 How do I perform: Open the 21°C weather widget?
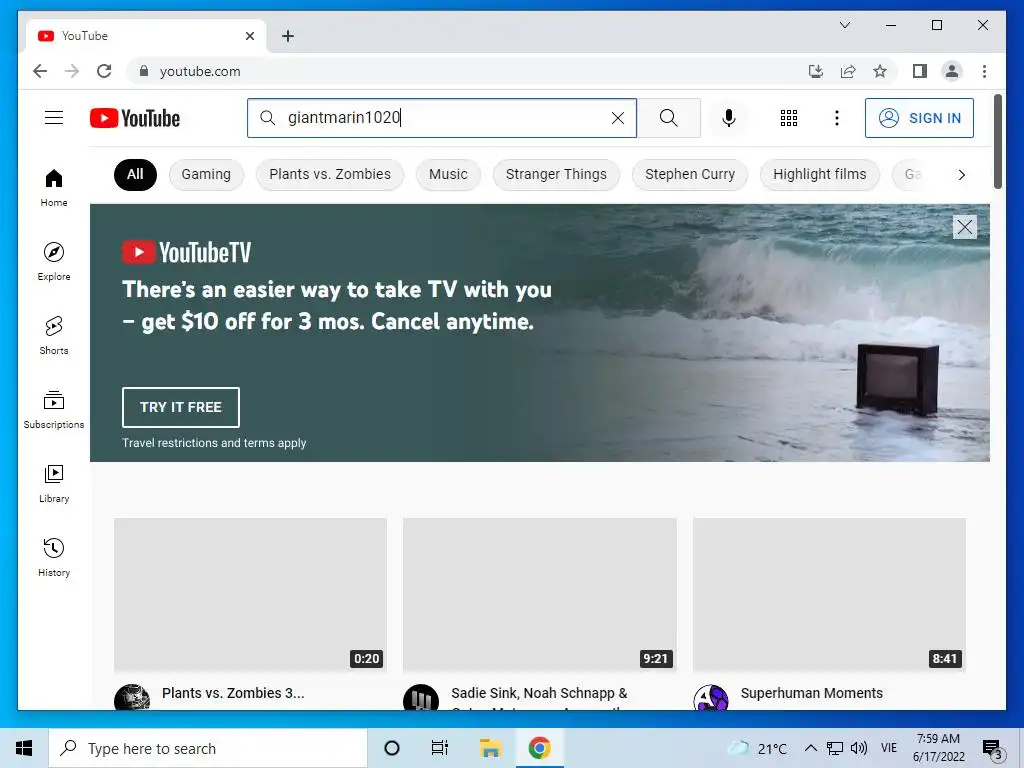[758, 748]
